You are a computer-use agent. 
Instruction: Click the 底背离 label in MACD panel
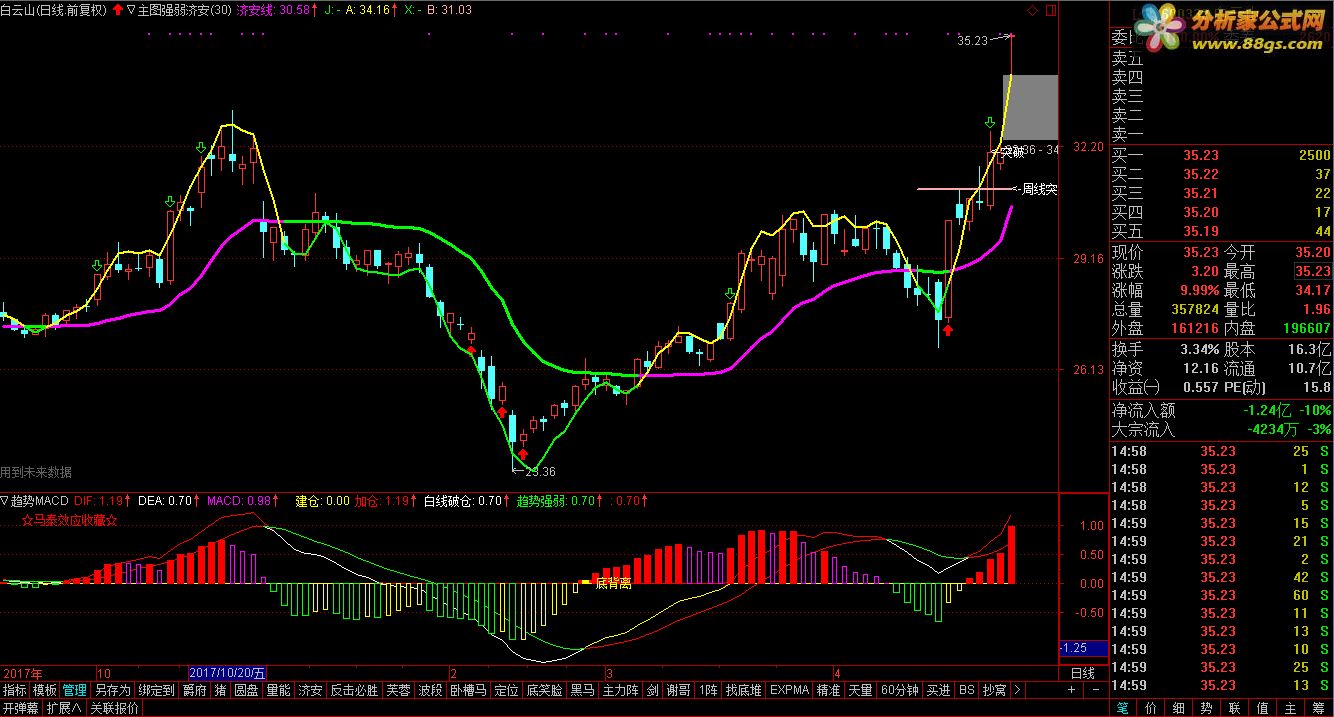click(x=613, y=582)
